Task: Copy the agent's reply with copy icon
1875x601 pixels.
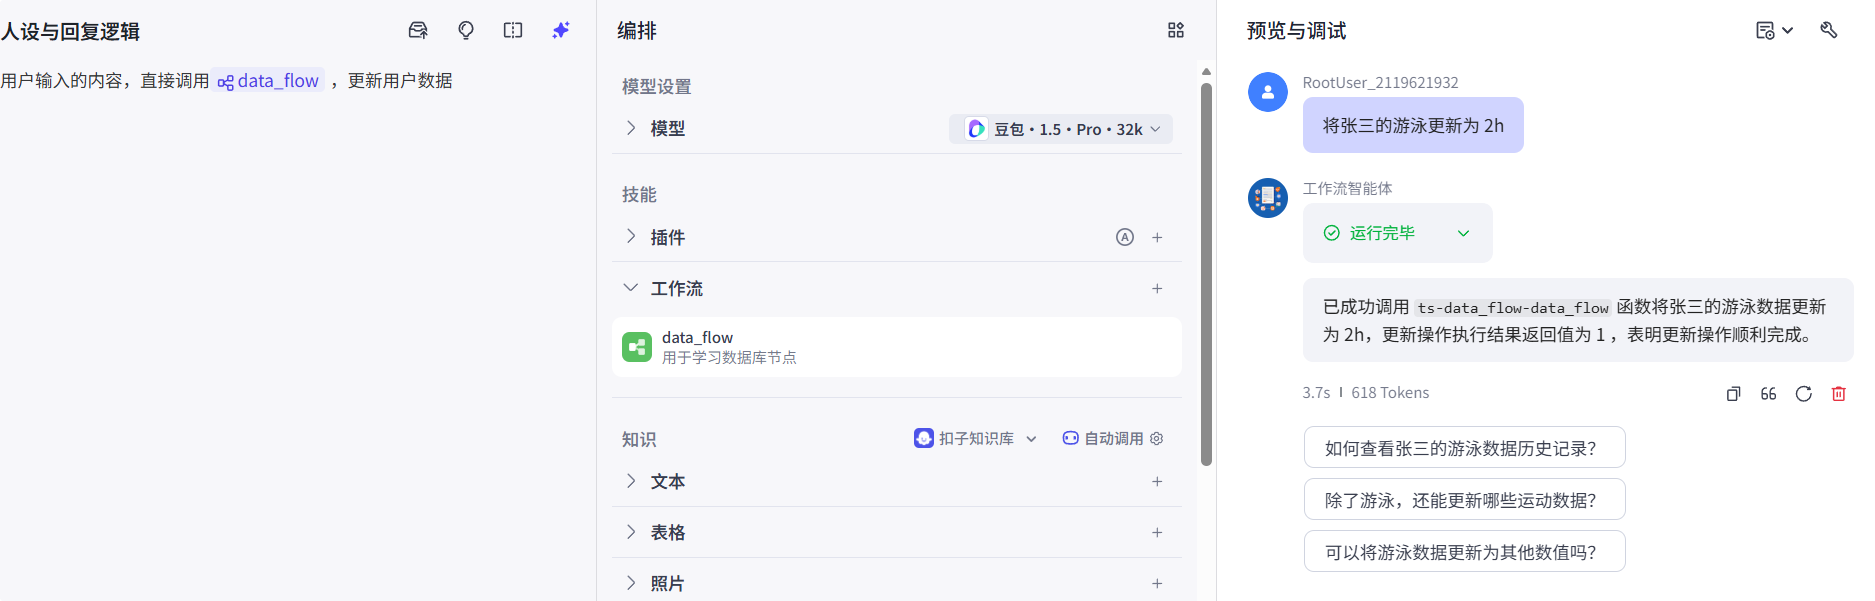Action: click(1733, 393)
